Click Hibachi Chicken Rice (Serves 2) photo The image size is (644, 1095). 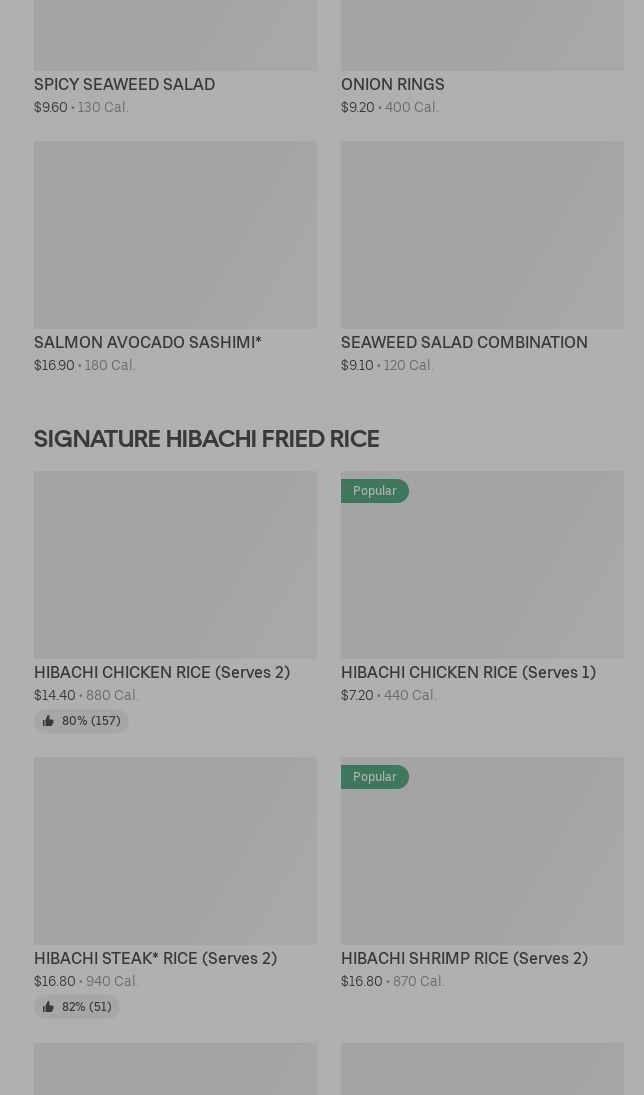click(x=175, y=565)
